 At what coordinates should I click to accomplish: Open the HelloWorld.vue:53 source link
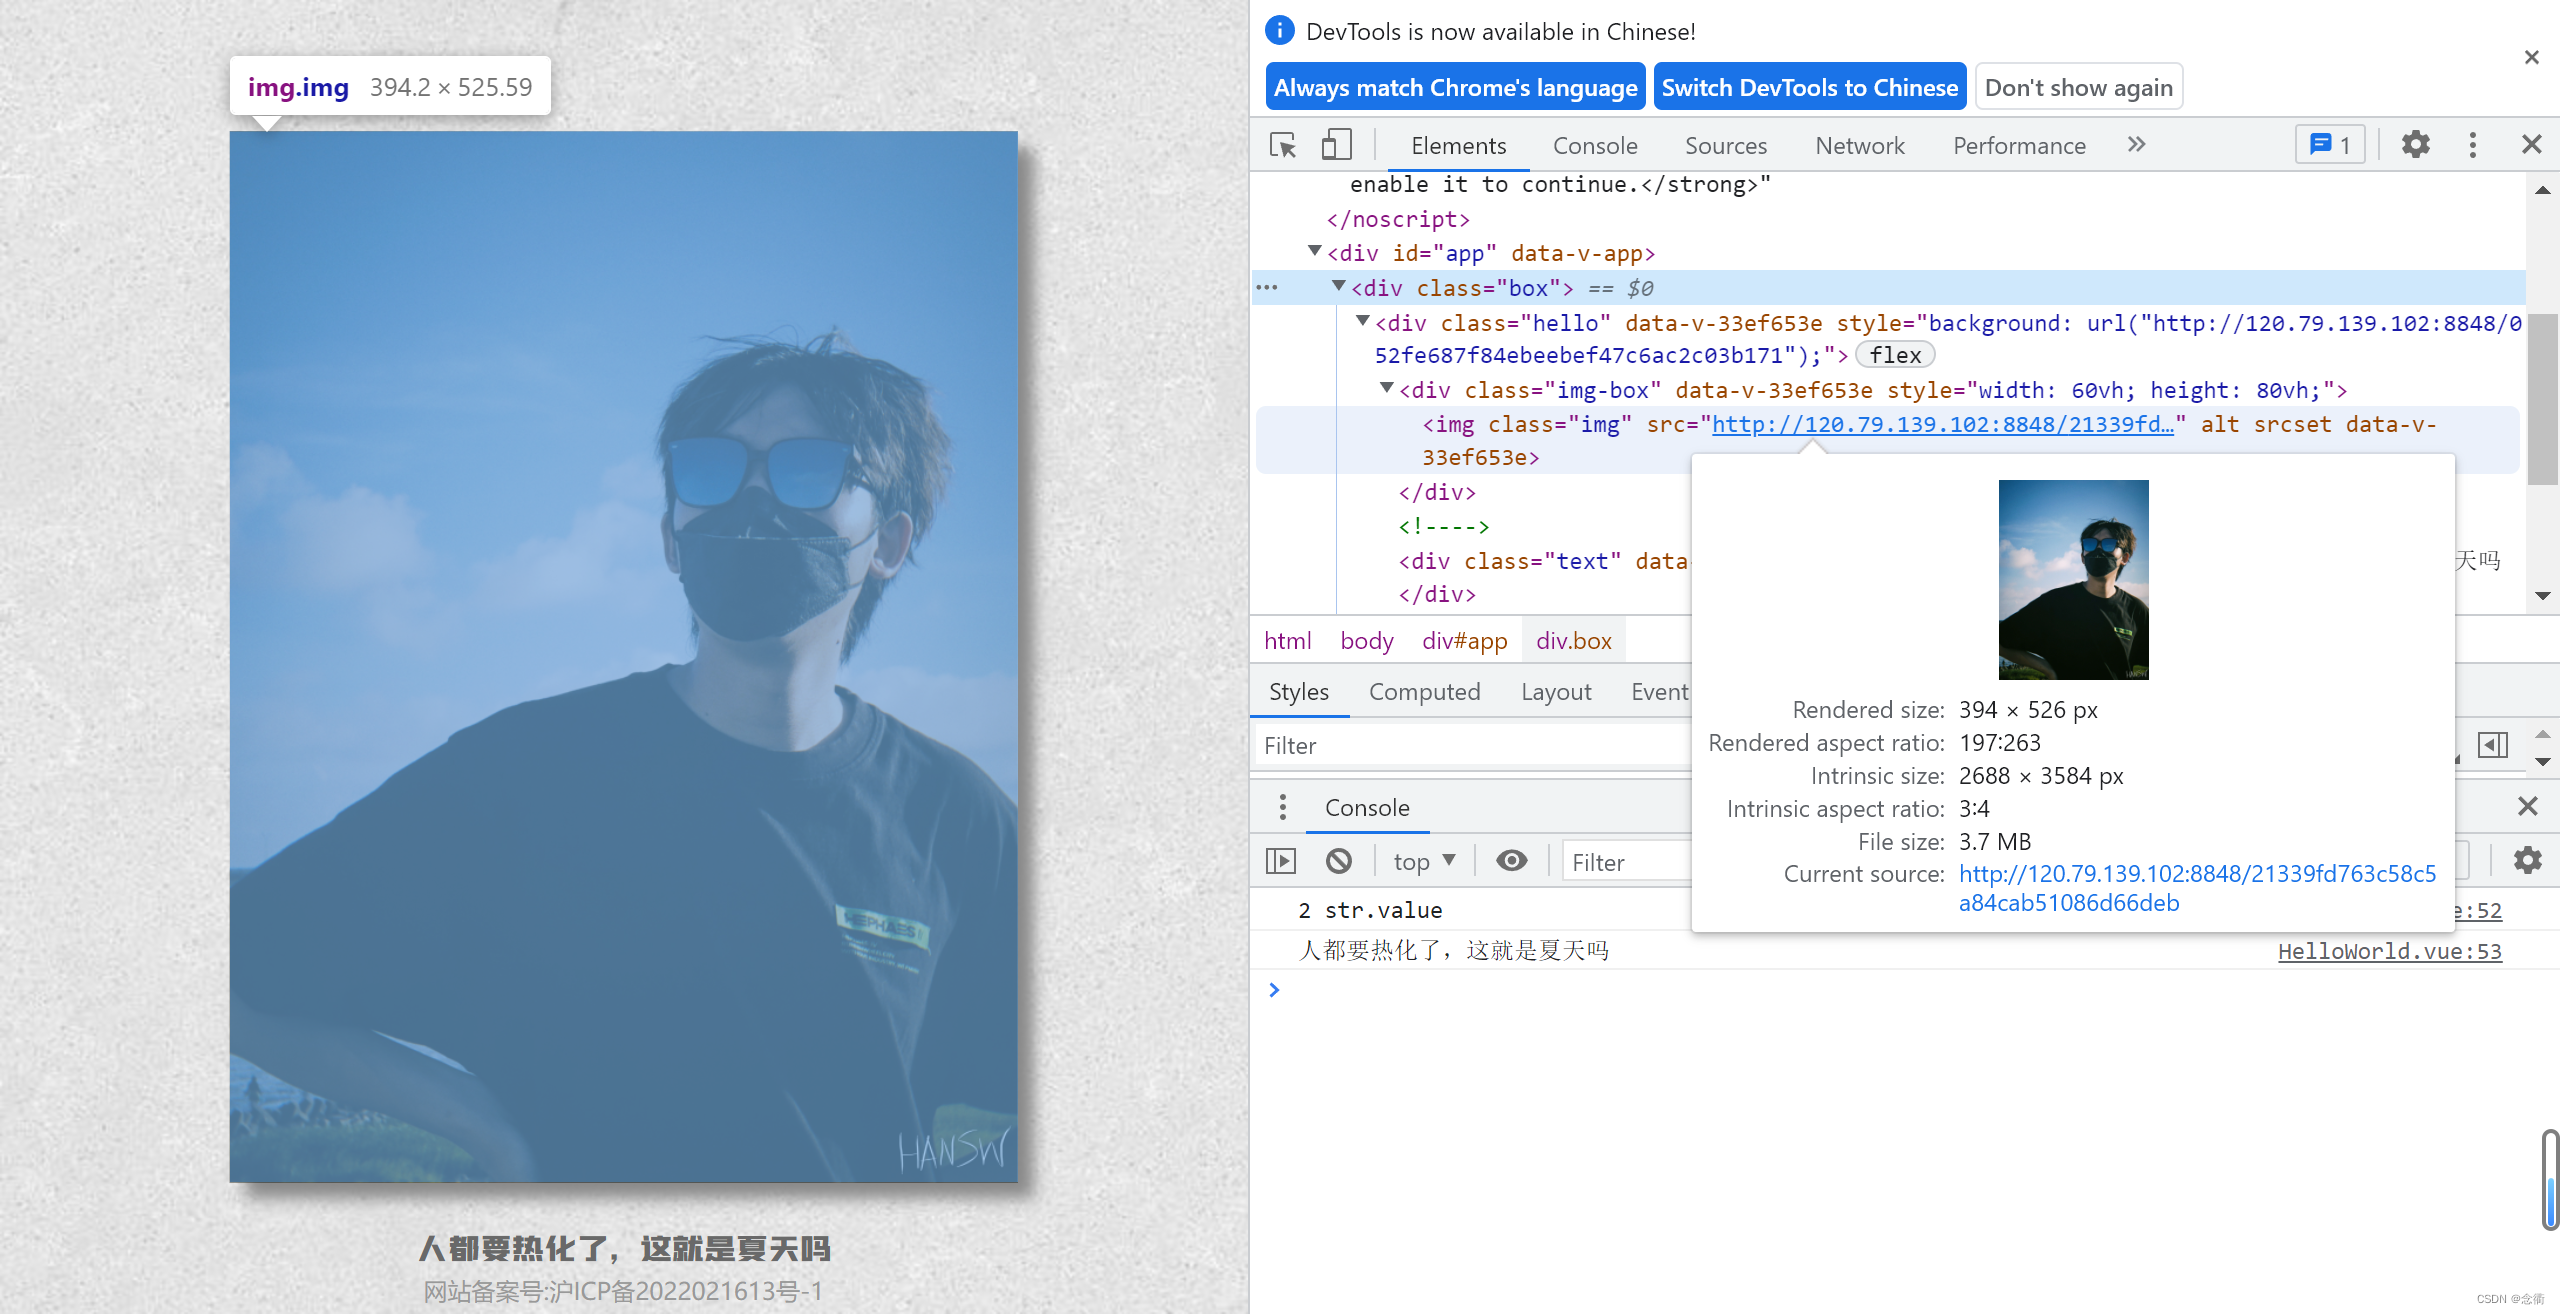(2390, 951)
